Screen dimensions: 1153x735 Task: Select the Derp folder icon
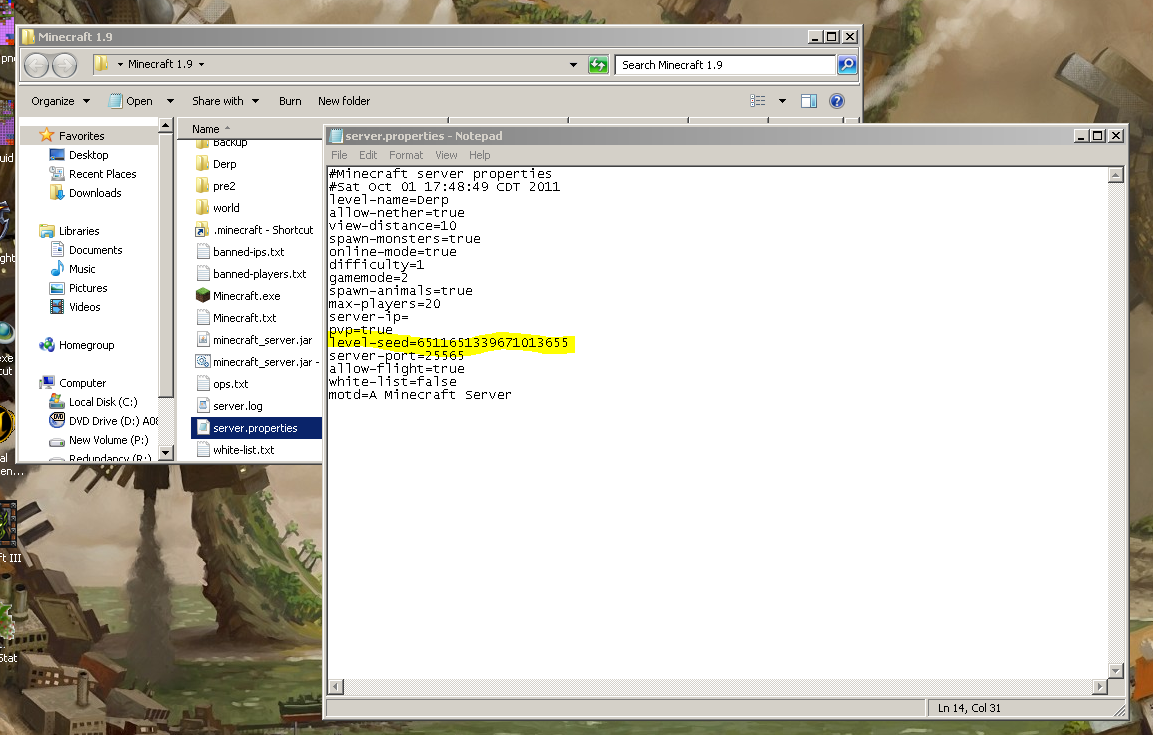tap(203, 164)
